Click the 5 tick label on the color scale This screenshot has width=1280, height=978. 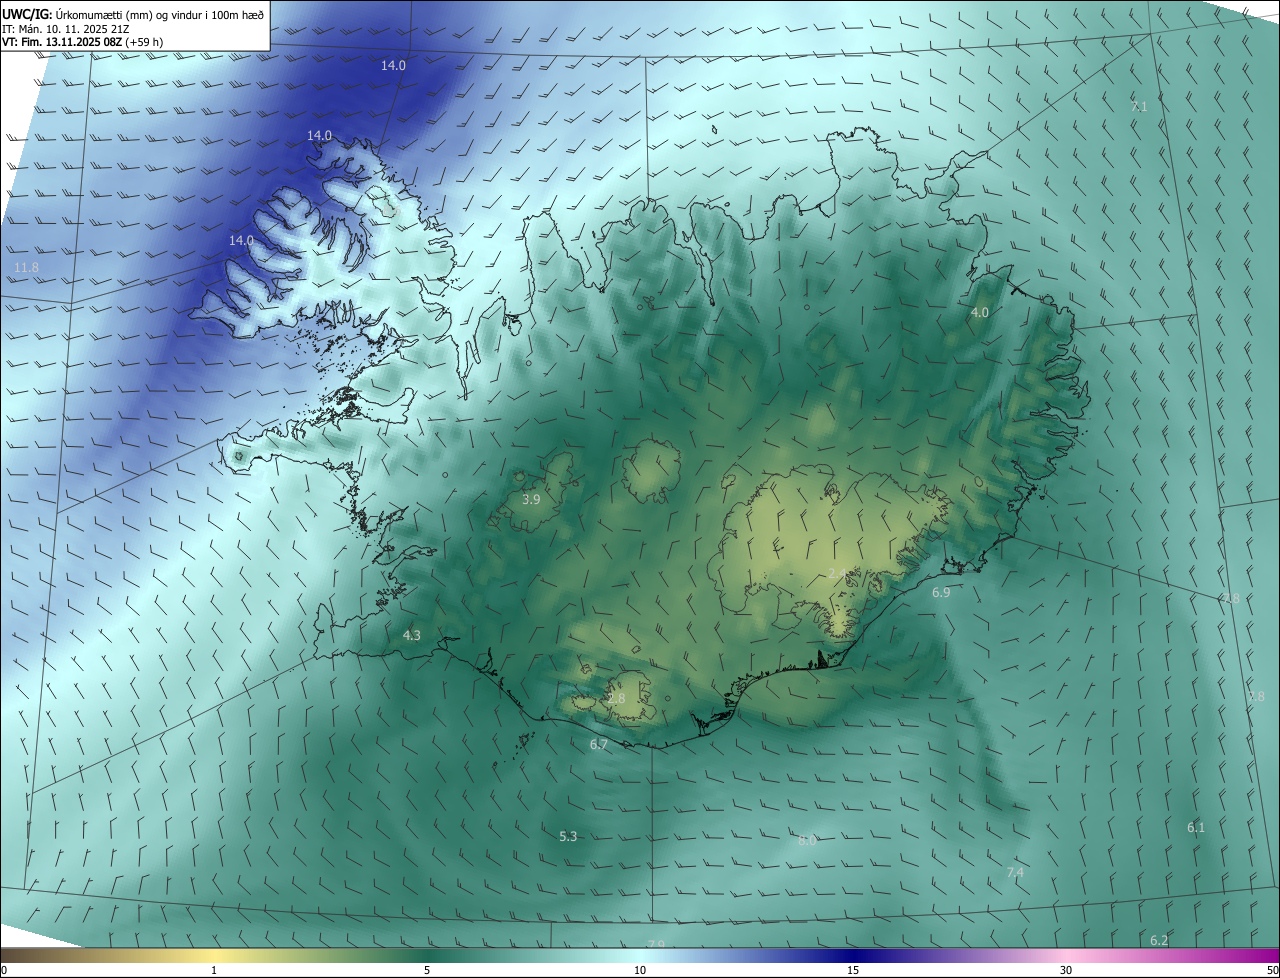coord(427,970)
